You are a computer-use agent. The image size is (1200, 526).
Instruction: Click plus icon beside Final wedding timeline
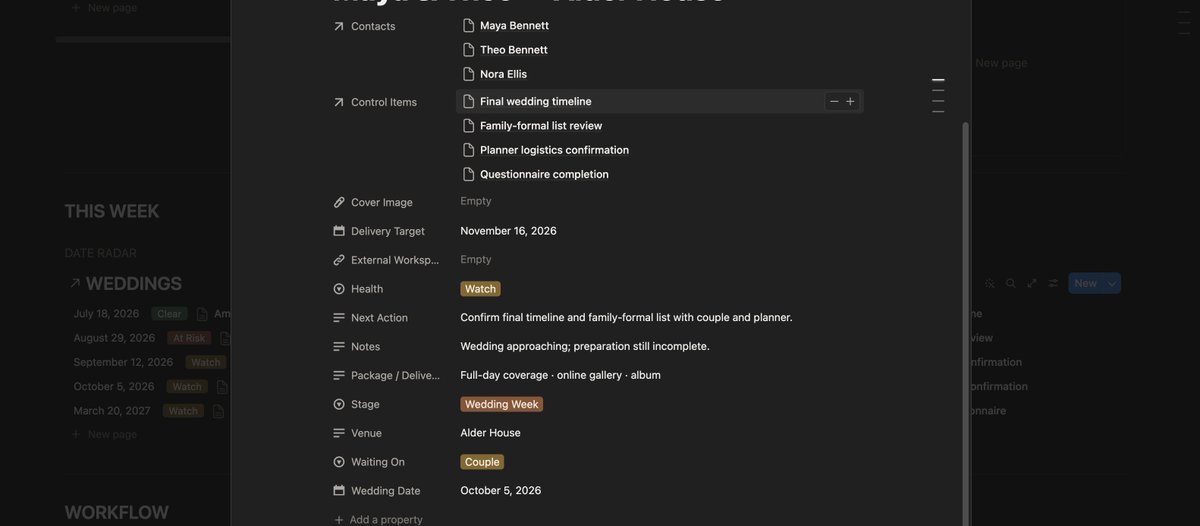coord(851,101)
